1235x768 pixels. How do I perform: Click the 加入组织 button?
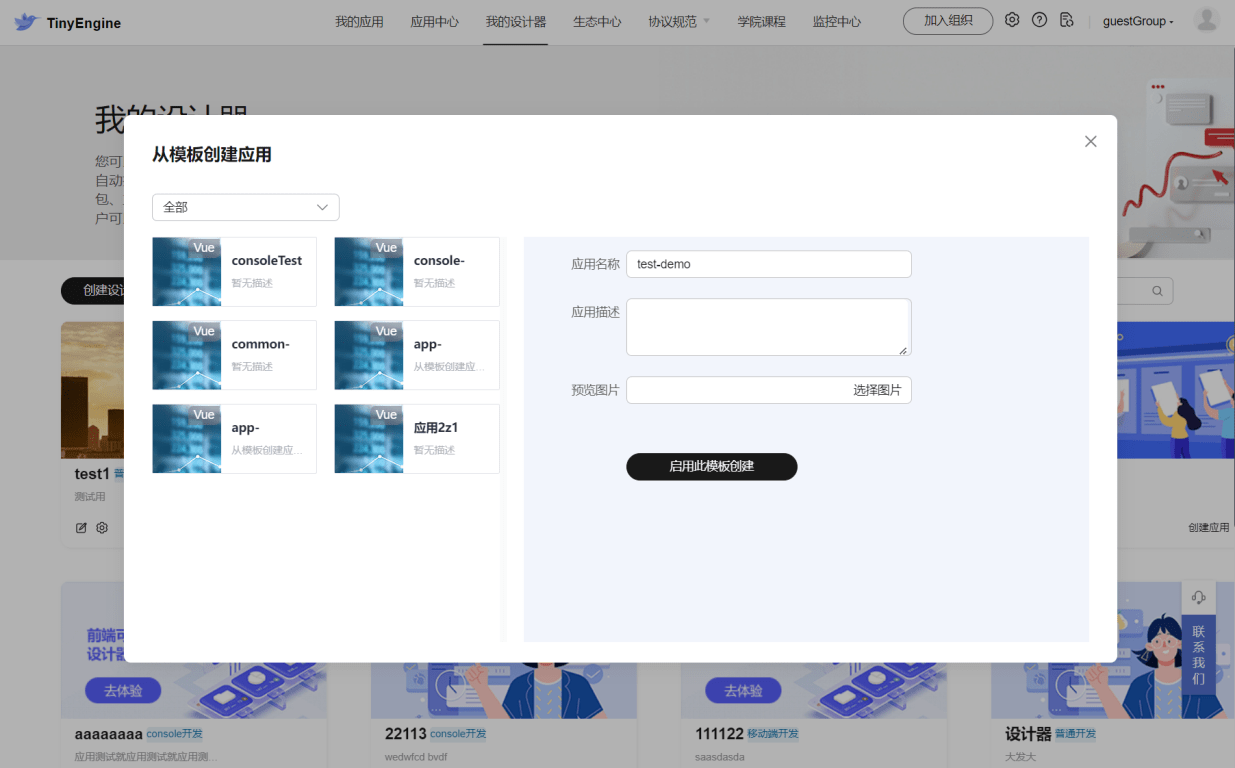point(947,21)
